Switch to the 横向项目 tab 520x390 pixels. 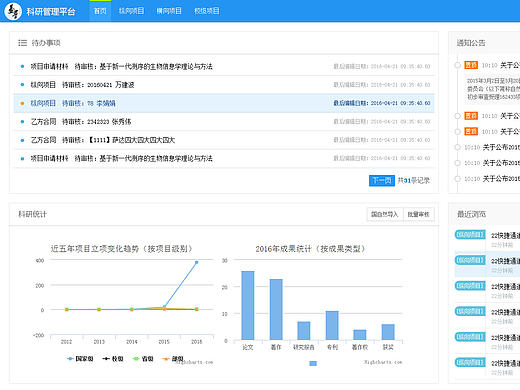point(169,11)
